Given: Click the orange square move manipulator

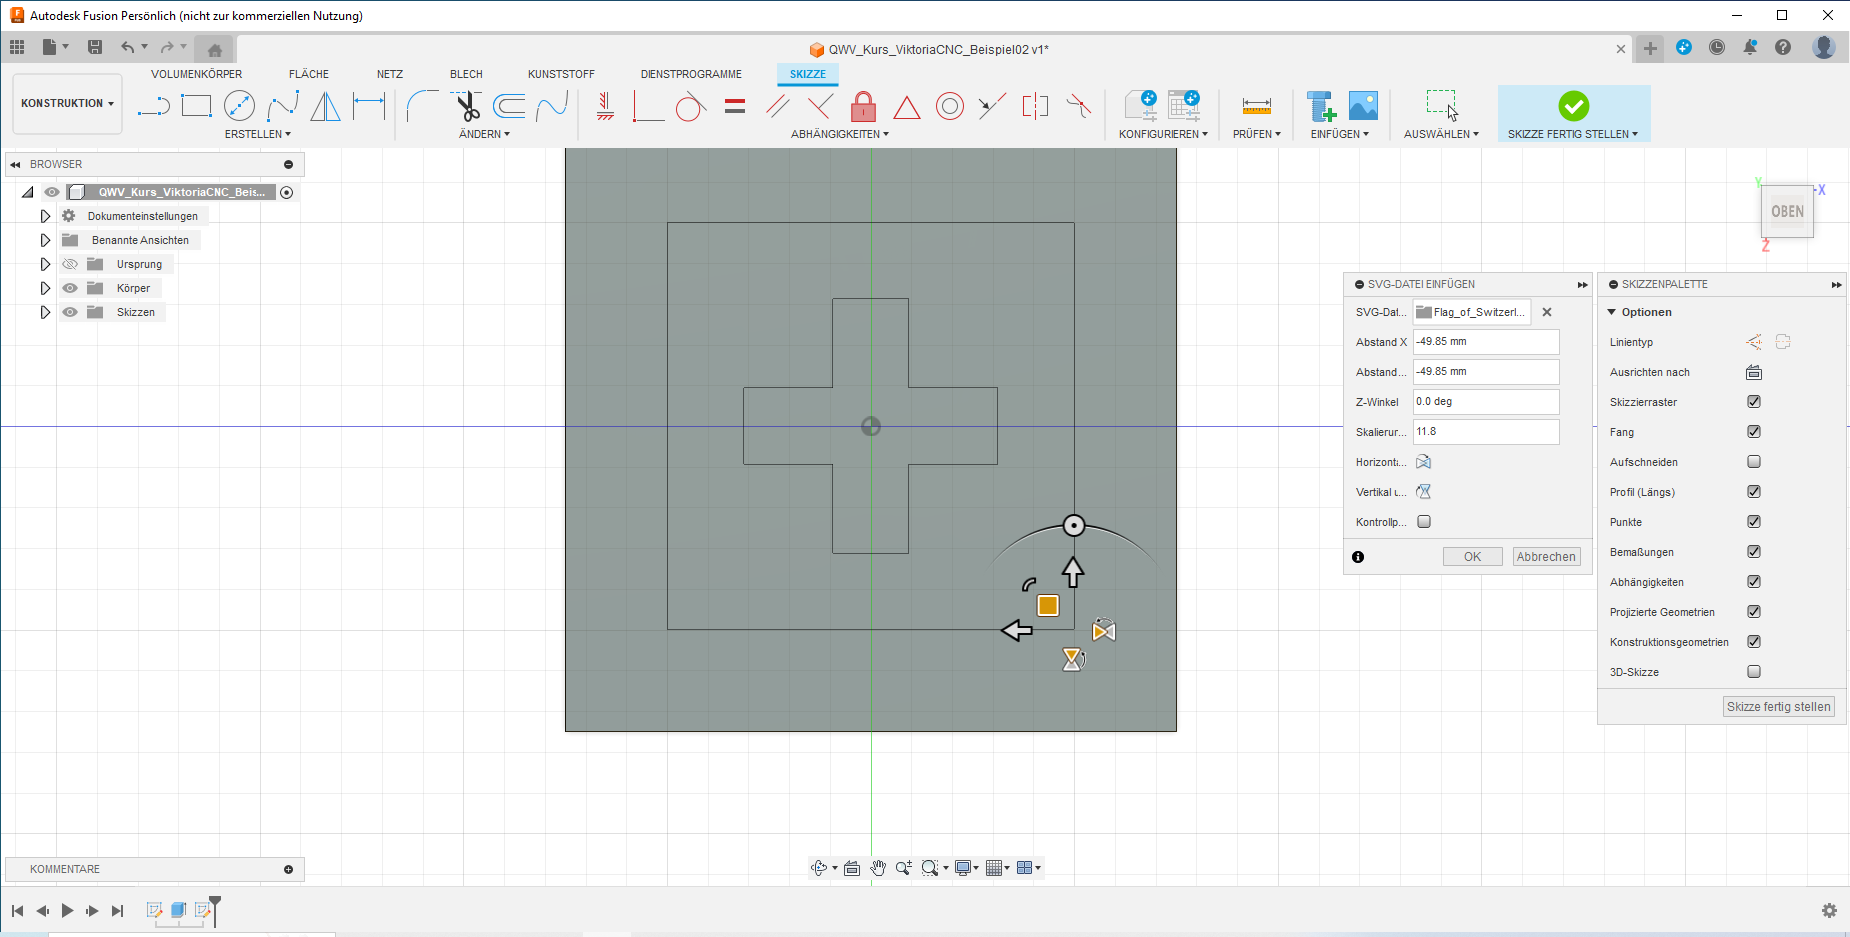Looking at the screenshot, I should pyautogui.click(x=1048, y=605).
